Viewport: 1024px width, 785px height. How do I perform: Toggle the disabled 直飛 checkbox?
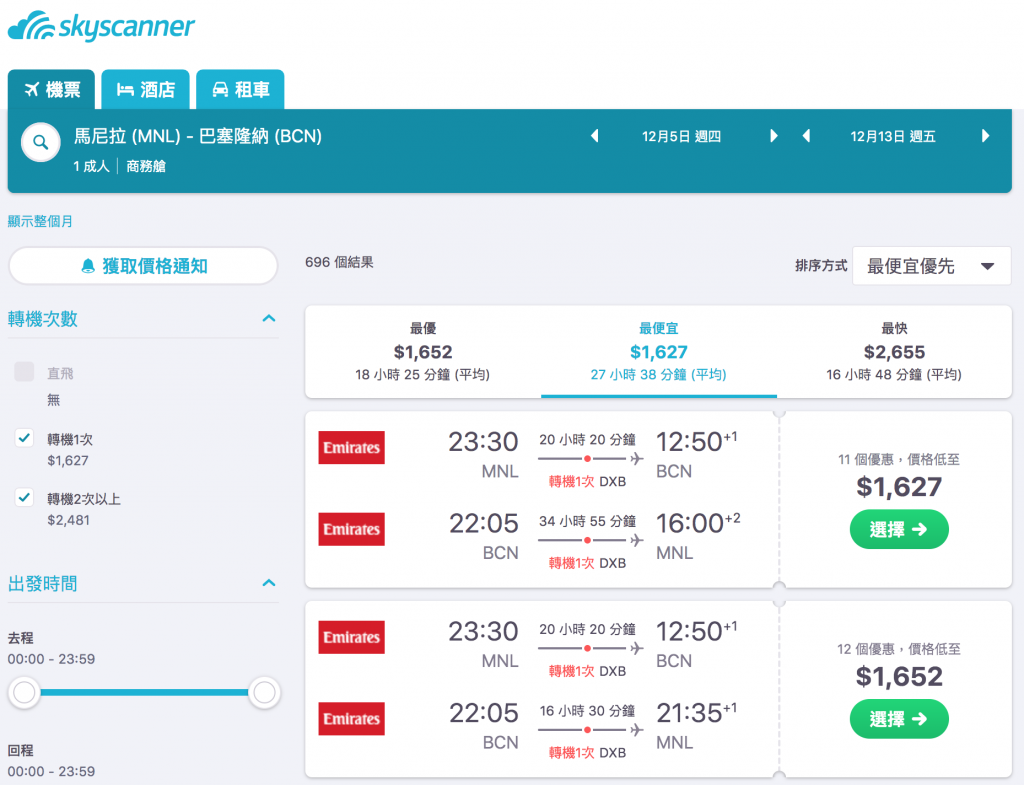click(24, 372)
